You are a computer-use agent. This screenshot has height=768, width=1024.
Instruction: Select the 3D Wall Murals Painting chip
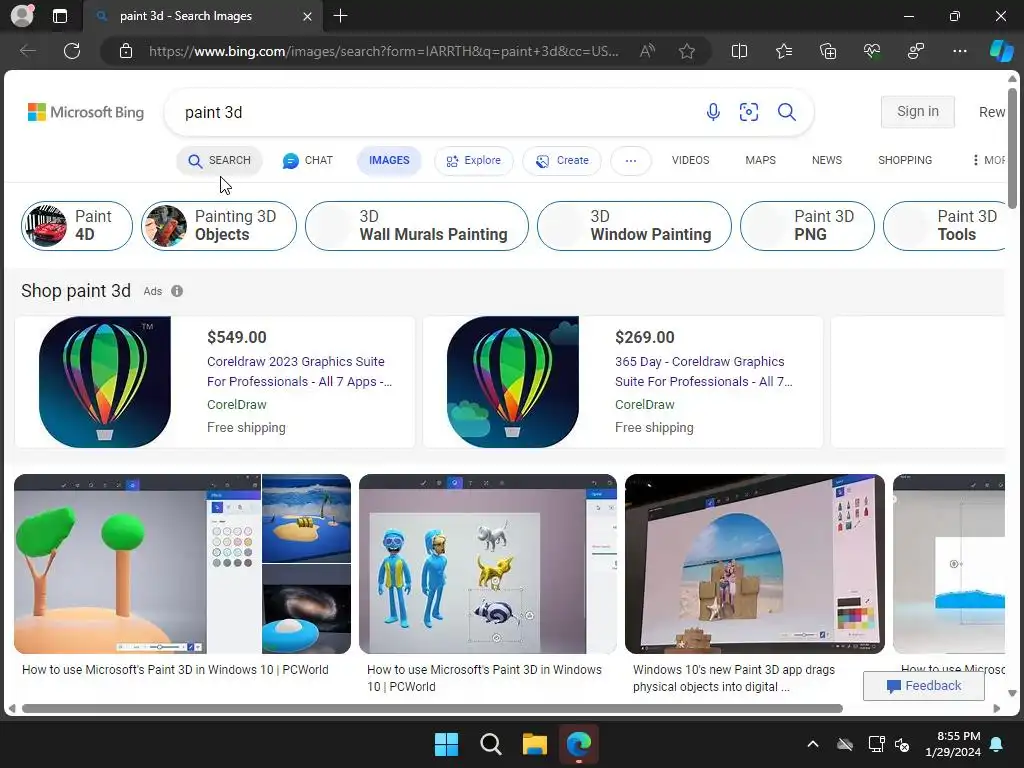[417, 226]
